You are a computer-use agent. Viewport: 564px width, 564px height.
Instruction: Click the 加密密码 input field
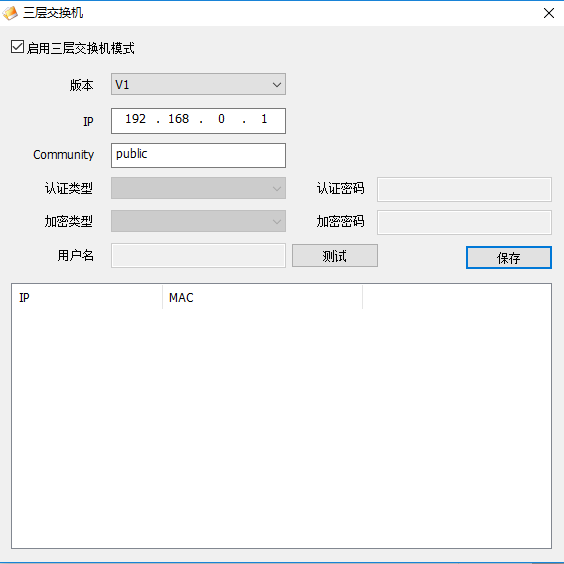click(x=464, y=222)
